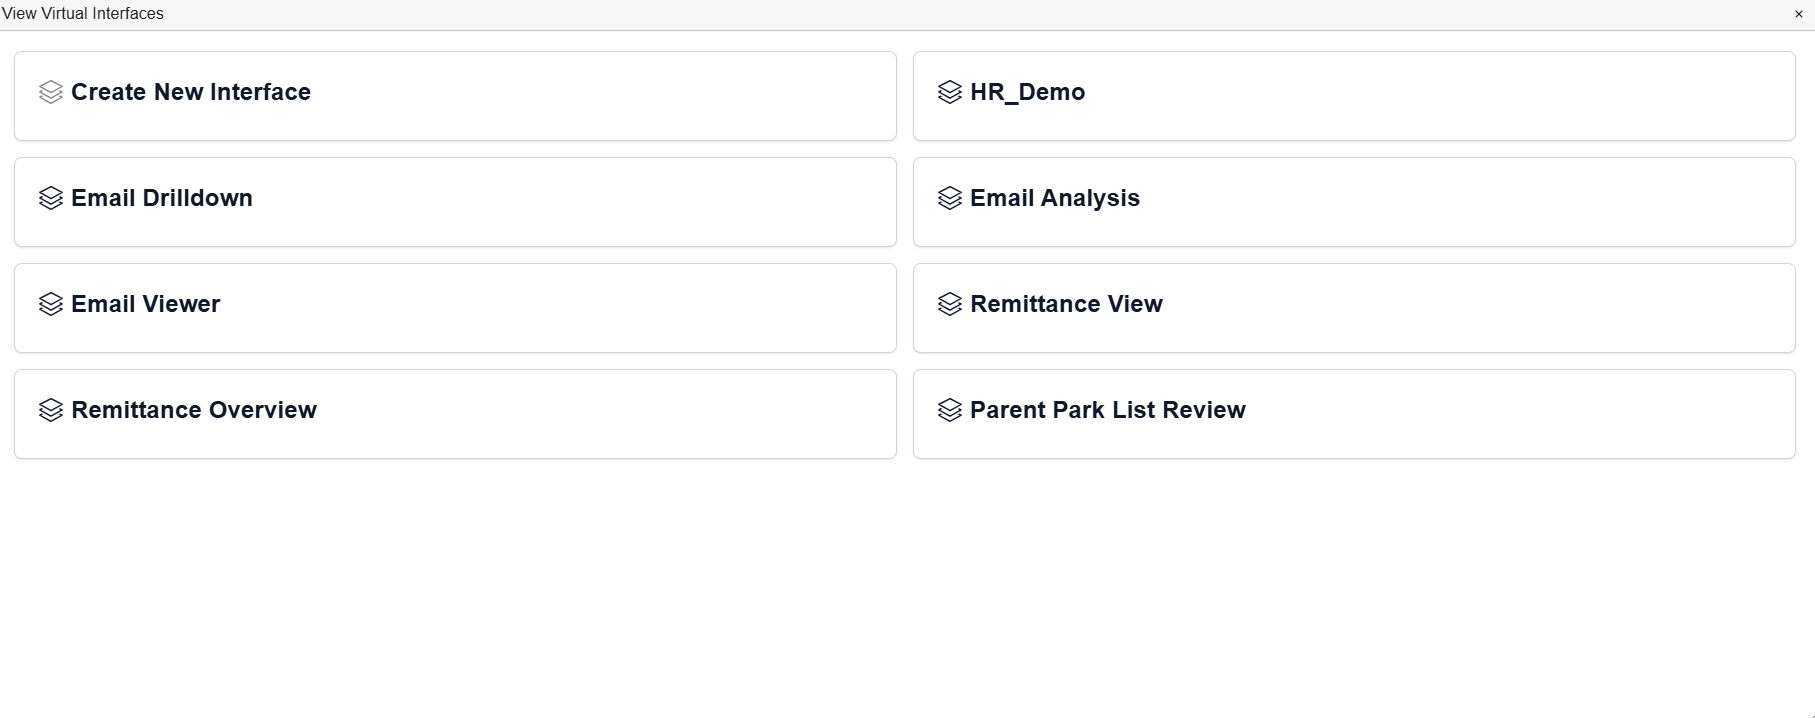Close the View Virtual Interfaces dialog
Screen dimensions: 1815x718
point(1799,14)
